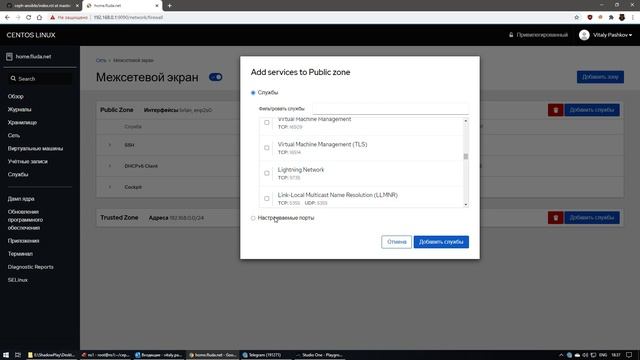Viewport: 640px width, 360px height.
Task: Open Сеть in the sidebar
Action: (x=13, y=136)
